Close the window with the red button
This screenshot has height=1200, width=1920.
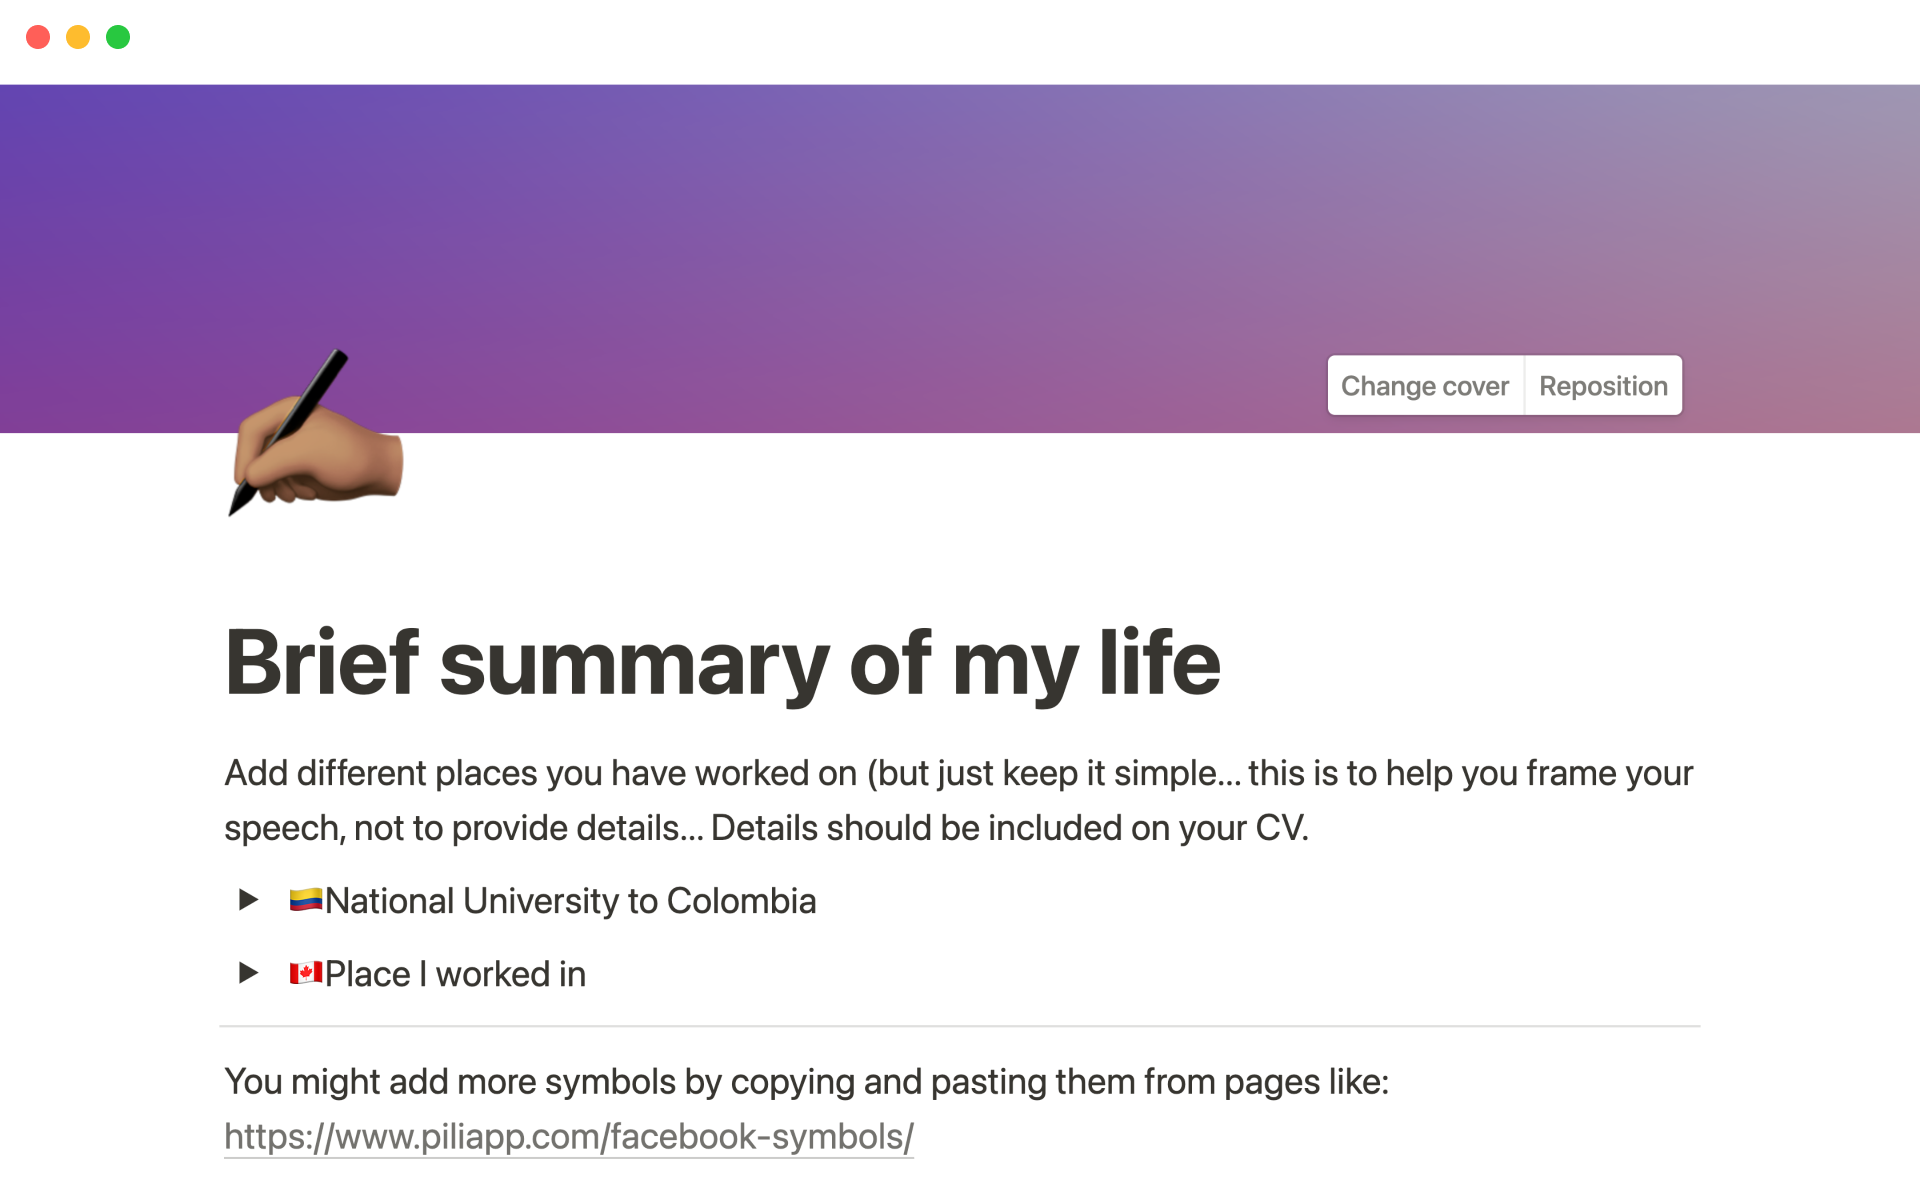pos(38,38)
